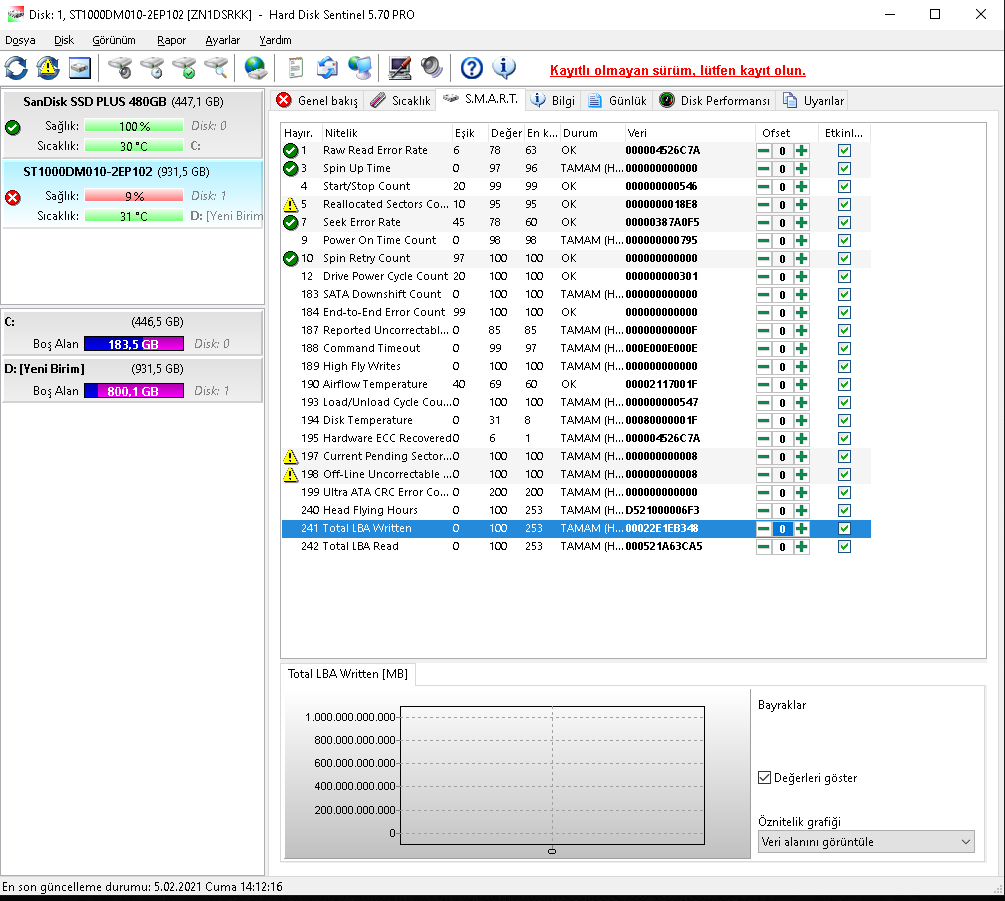Click the green check icon on Raw Read Error Rate
Viewport: 1005px width, 901px height.
pos(290,151)
